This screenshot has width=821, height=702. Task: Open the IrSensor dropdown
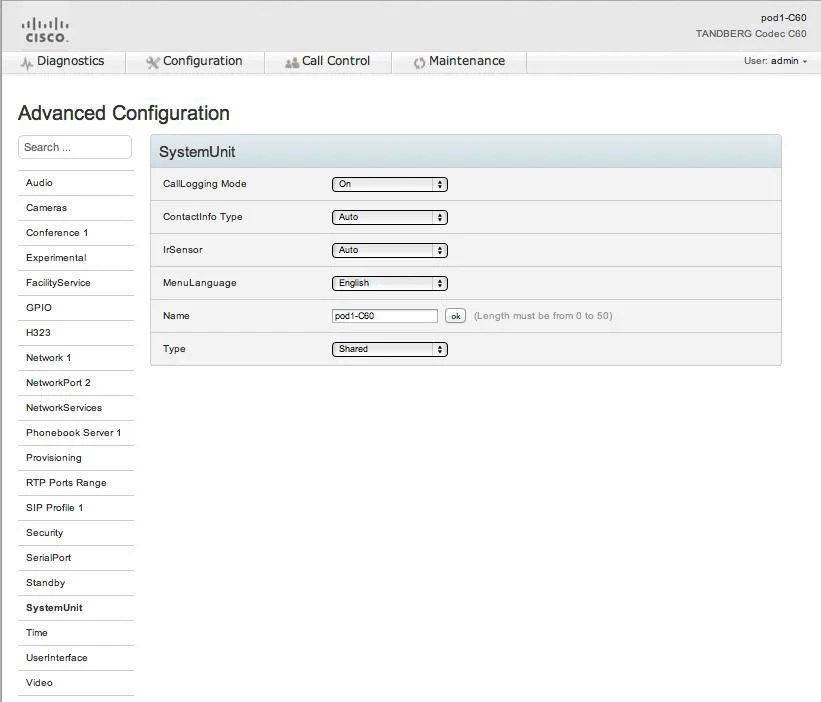click(x=390, y=250)
